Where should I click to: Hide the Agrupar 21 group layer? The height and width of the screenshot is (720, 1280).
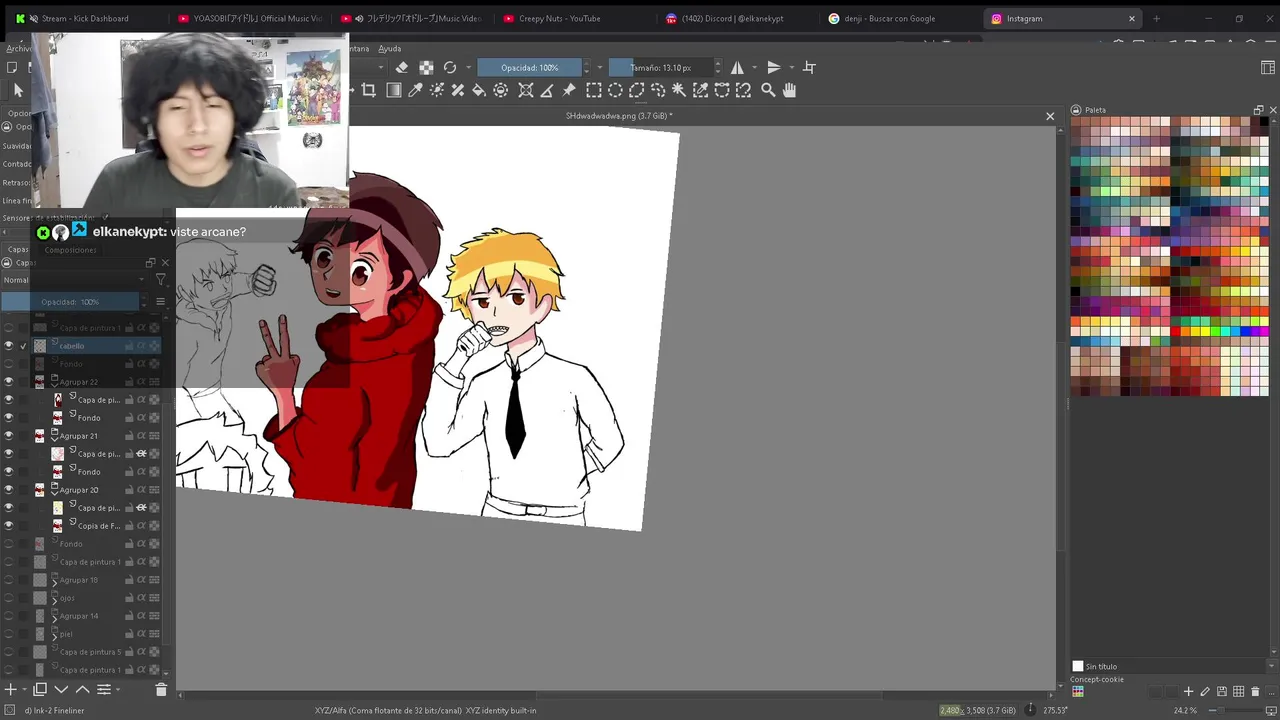click(x=9, y=436)
